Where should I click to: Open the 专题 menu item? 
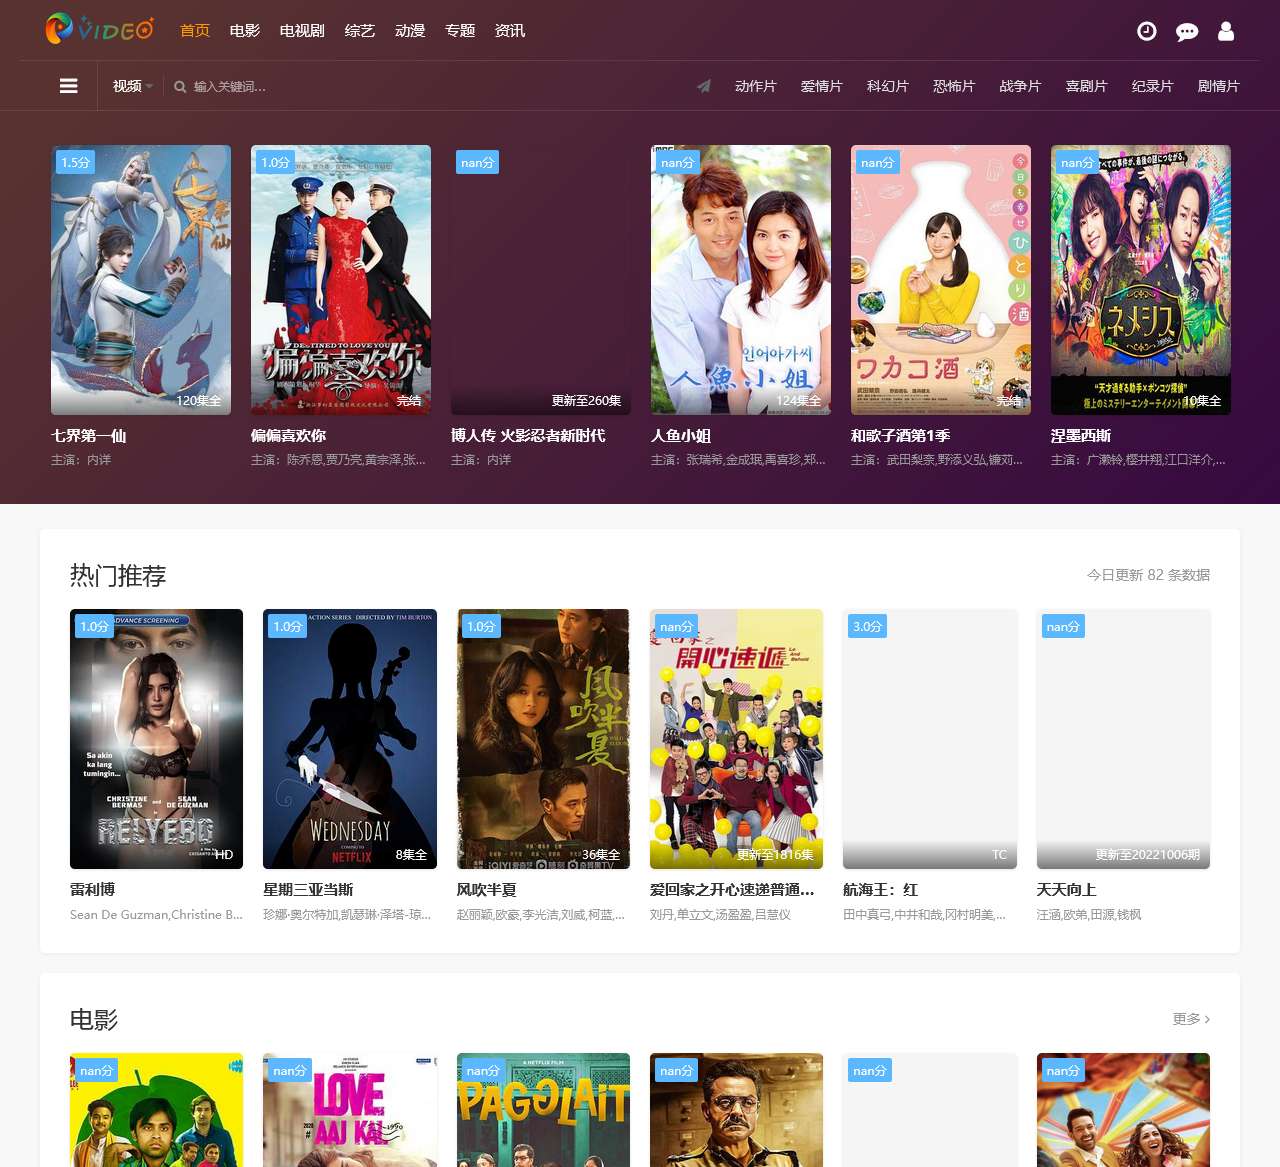coord(460,31)
